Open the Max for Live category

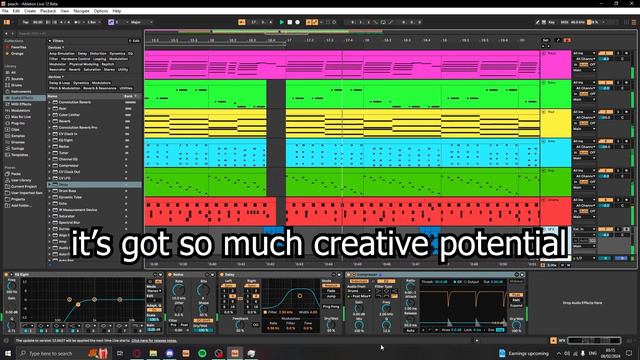[x=21, y=117]
